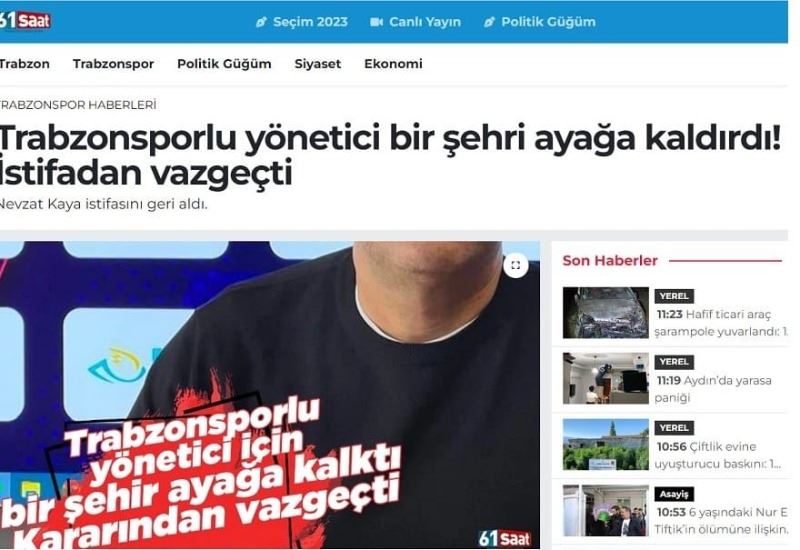Click the video camera icon for Canlı Yayın
Image resolution: width=800 pixels, height=550 pixels.
(377, 22)
